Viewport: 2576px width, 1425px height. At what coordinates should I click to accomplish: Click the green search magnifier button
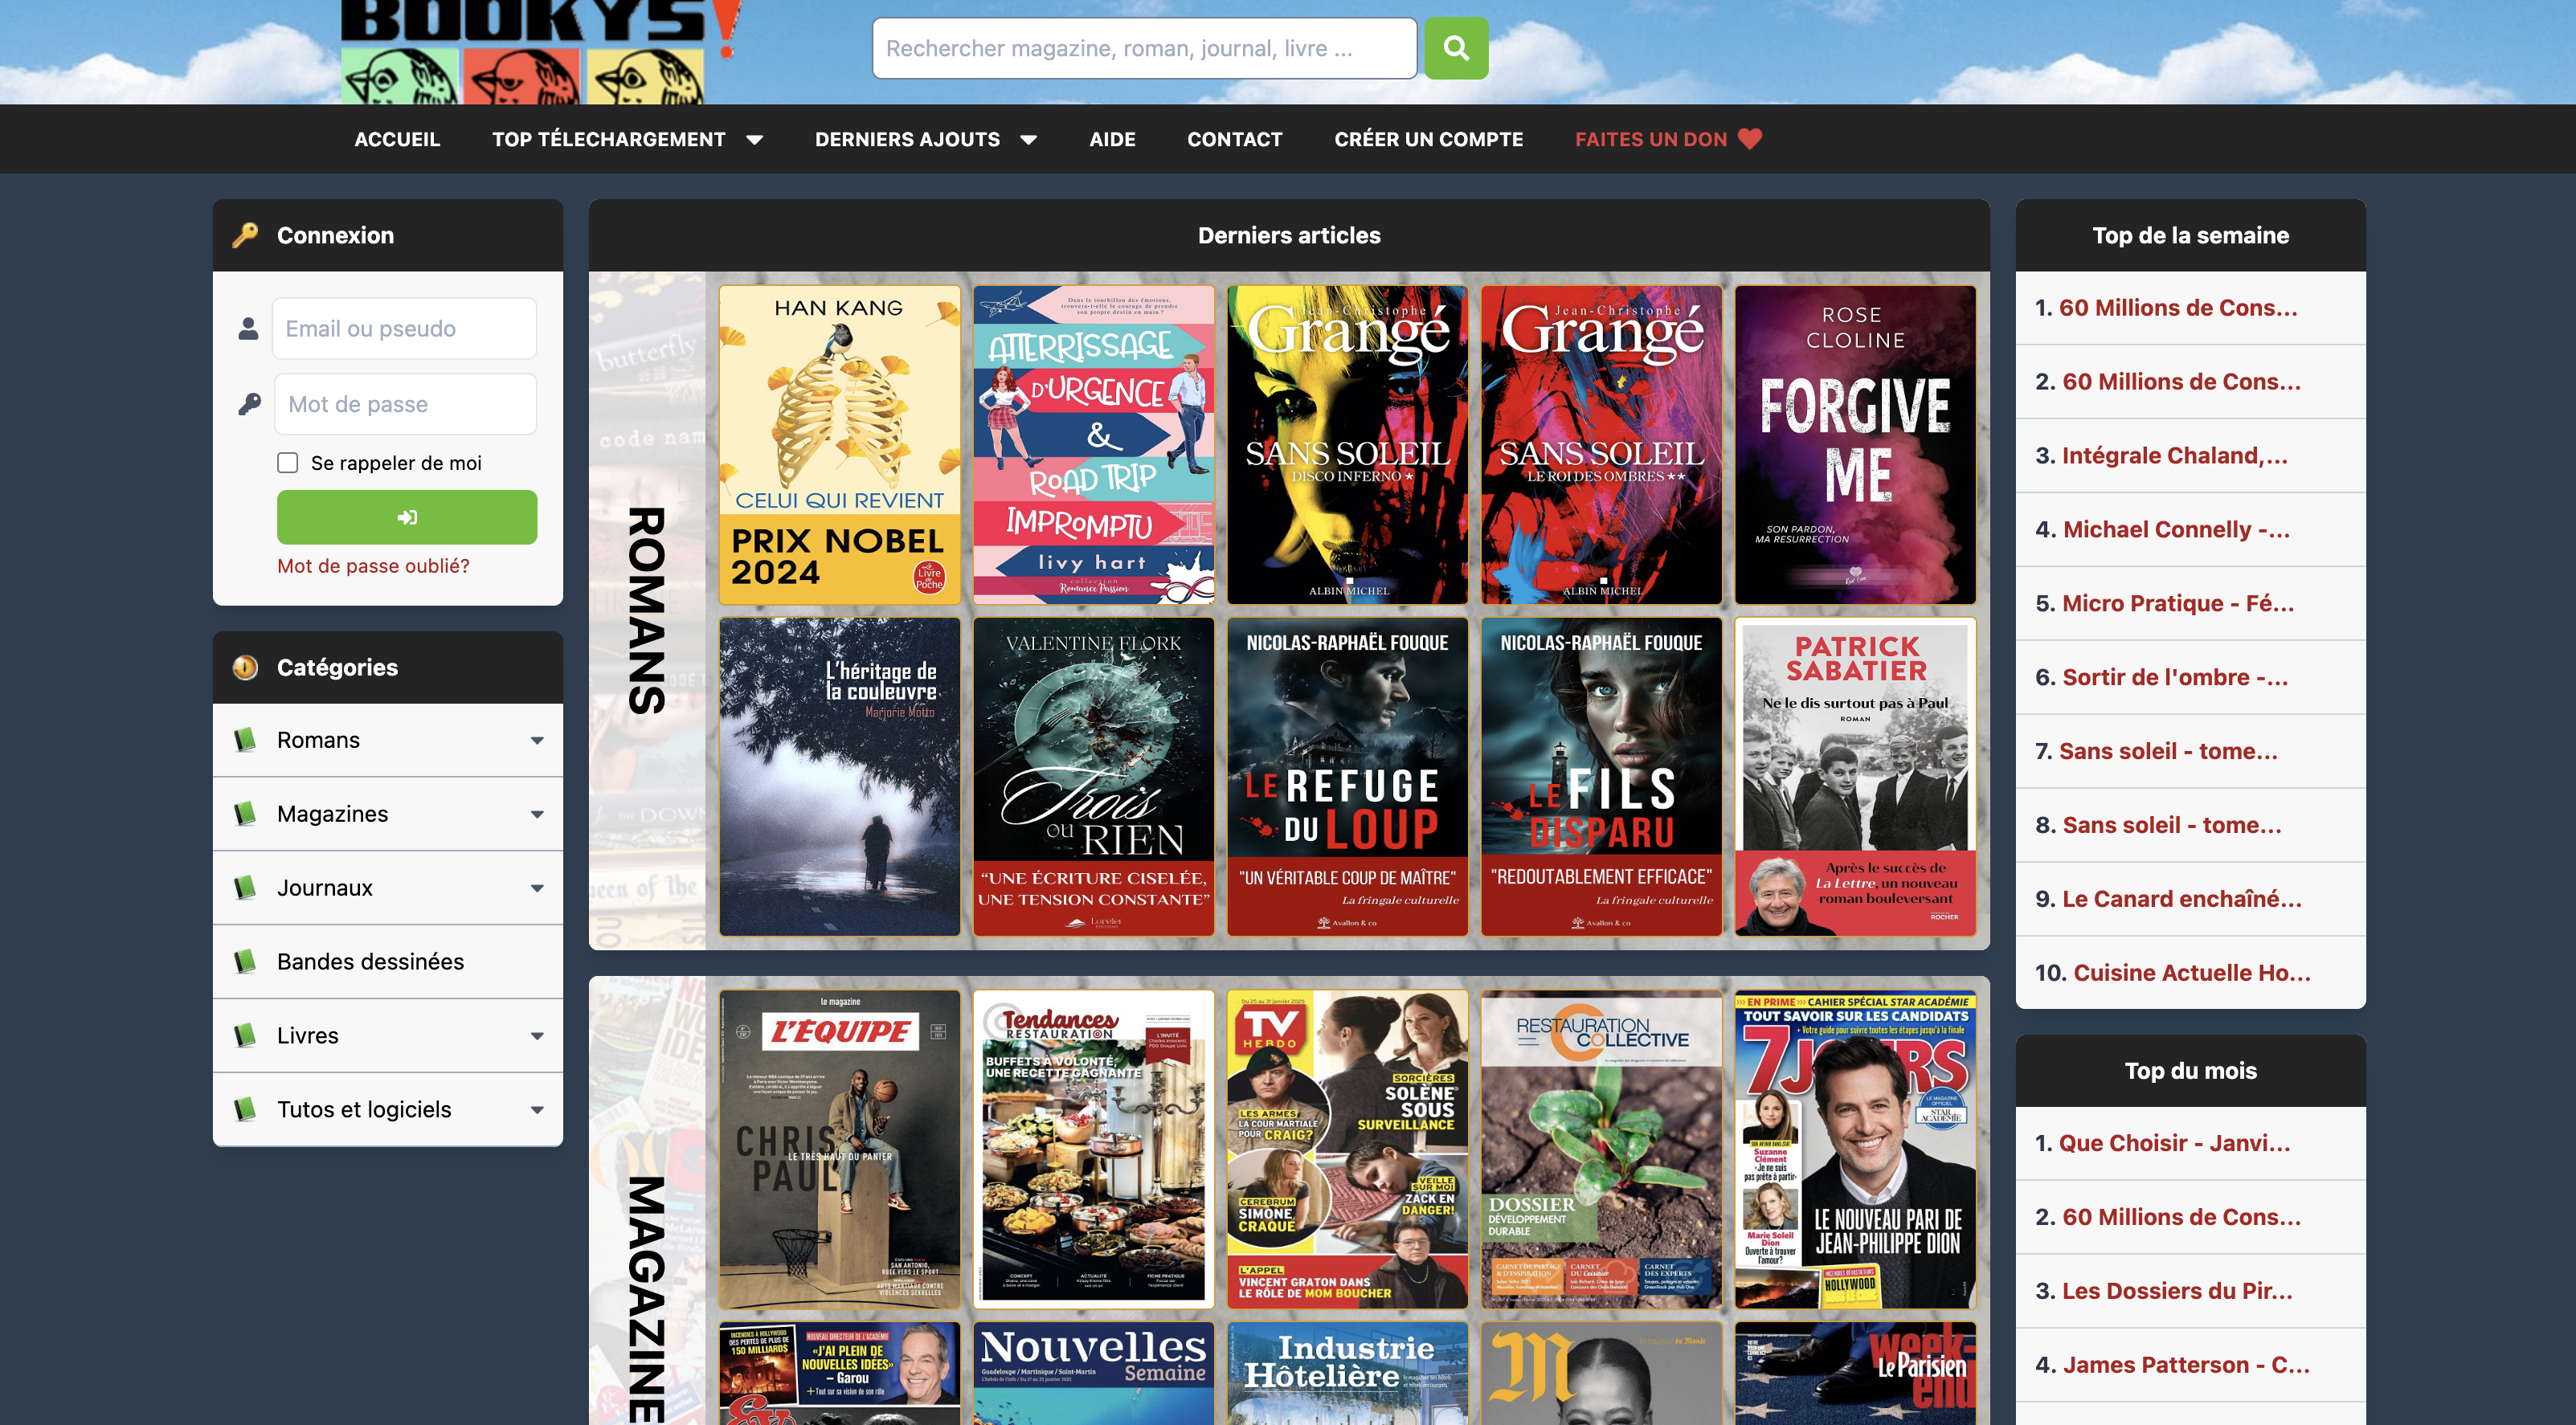(1456, 48)
